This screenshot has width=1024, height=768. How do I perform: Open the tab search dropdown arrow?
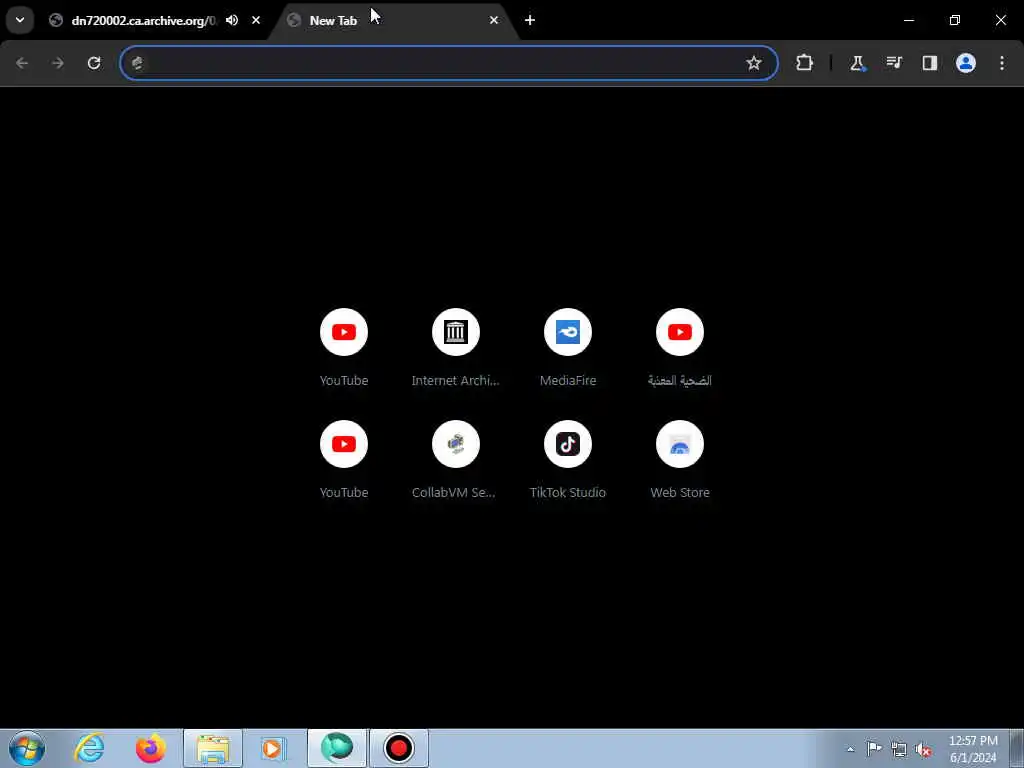coord(20,20)
